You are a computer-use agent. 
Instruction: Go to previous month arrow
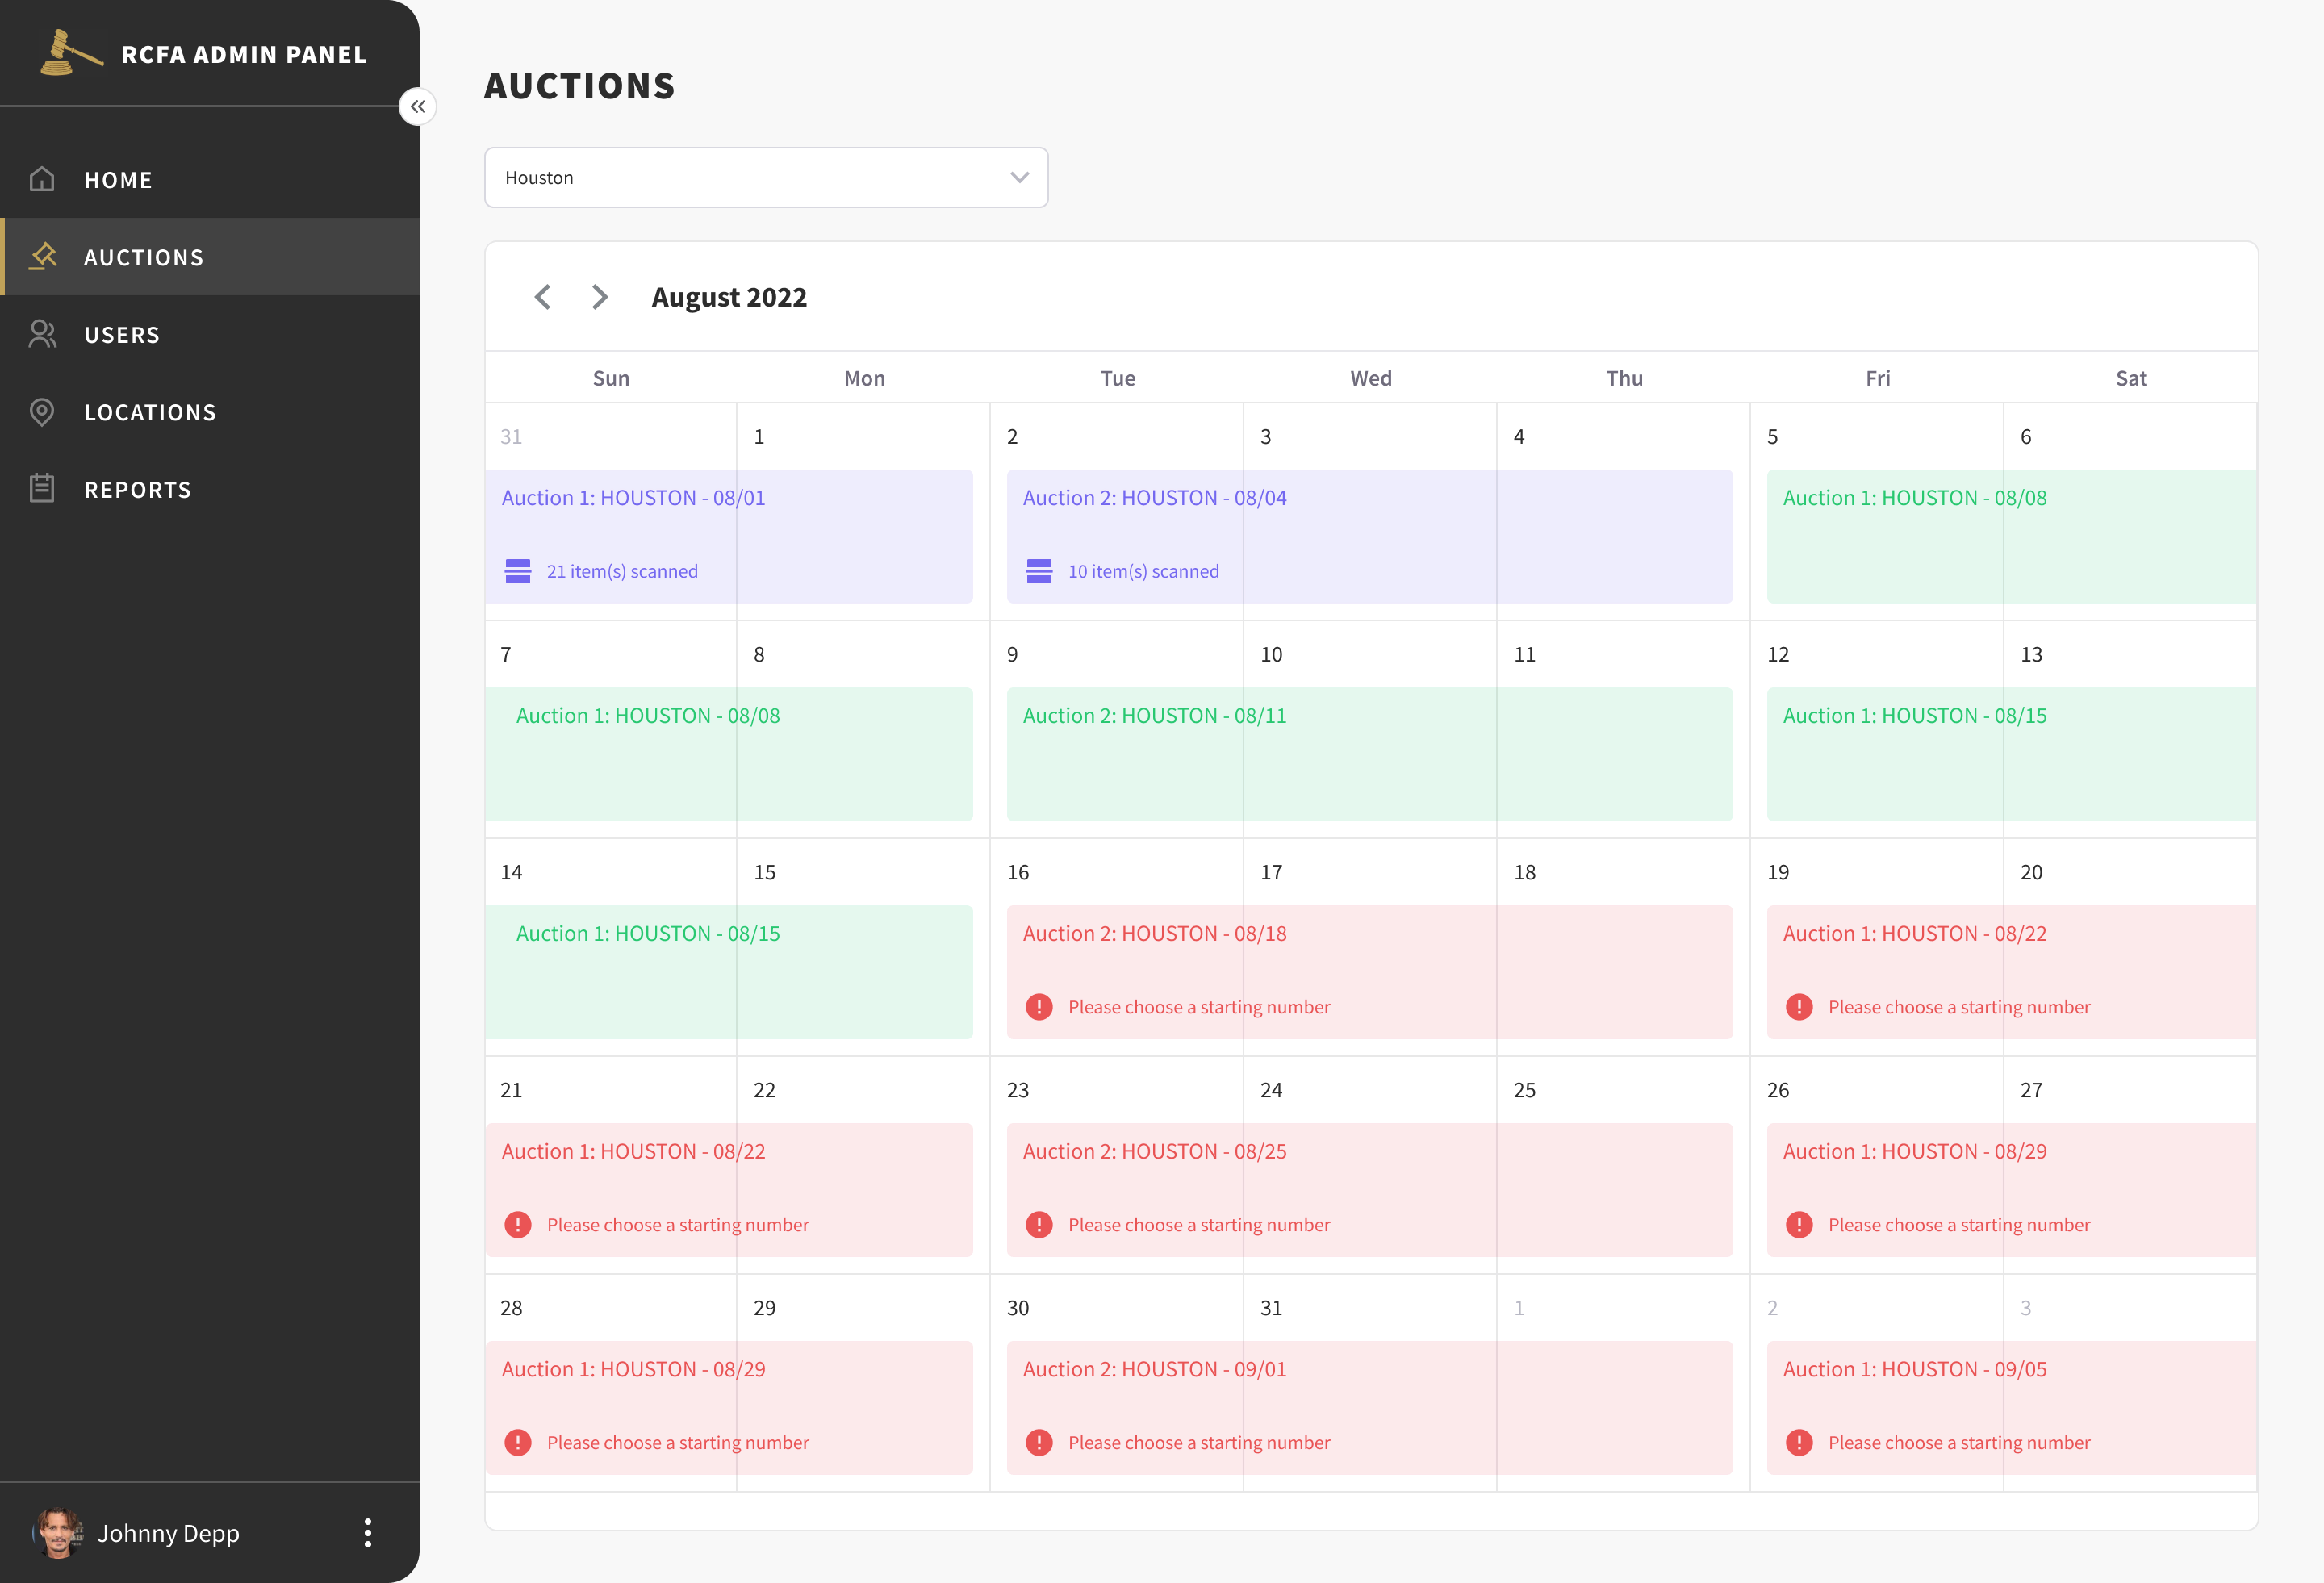pyautogui.click(x=543, y=297)
